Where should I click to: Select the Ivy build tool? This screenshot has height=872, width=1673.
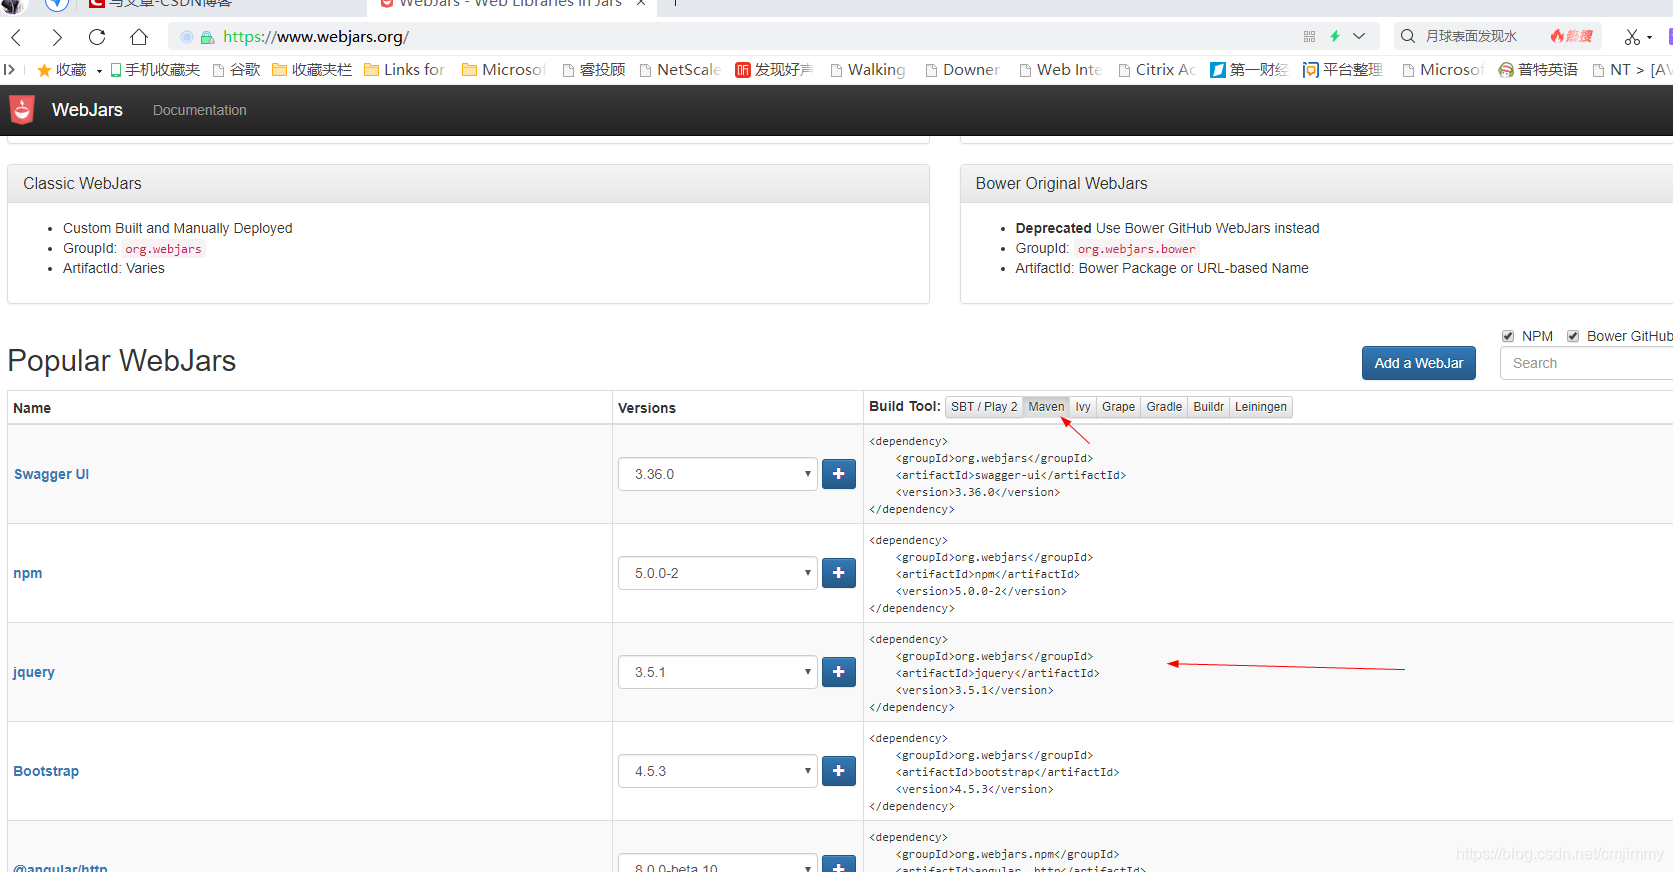coord(1083,407)
